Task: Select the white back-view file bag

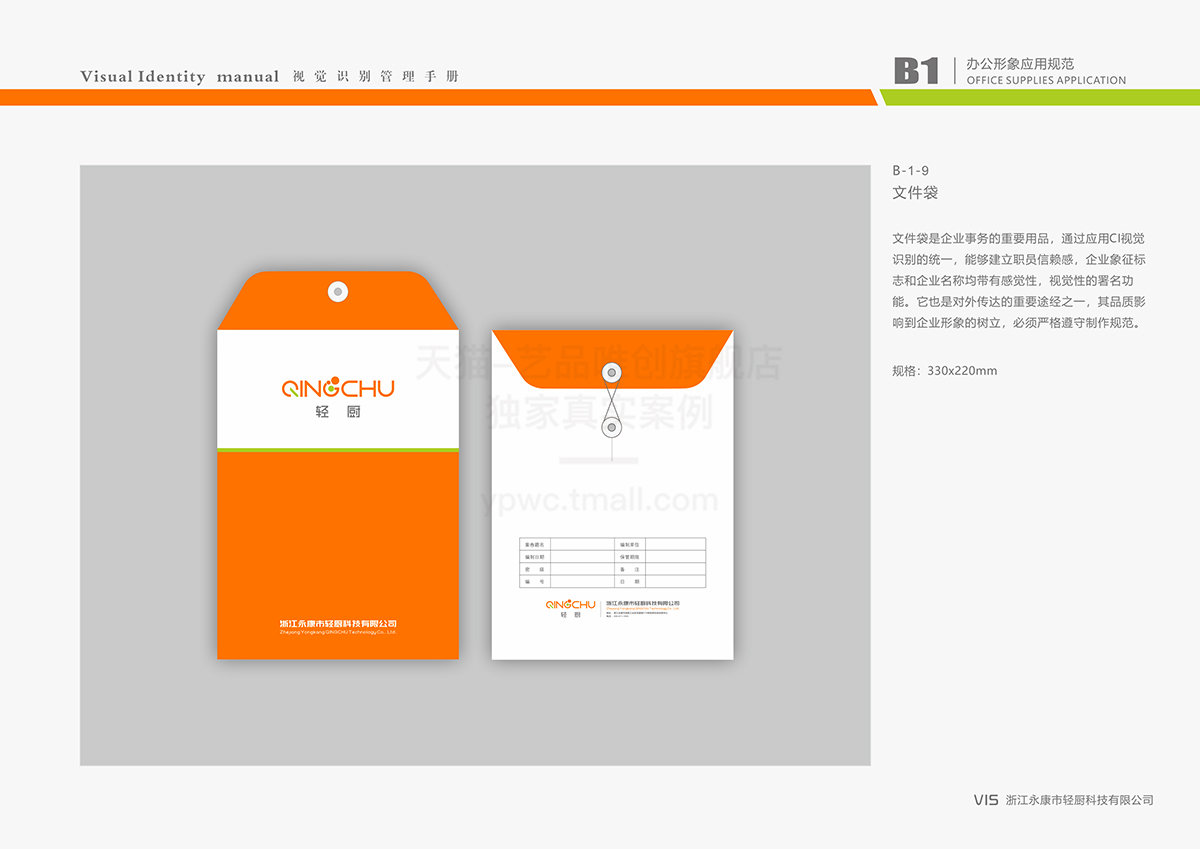Action: coord(612,494)
